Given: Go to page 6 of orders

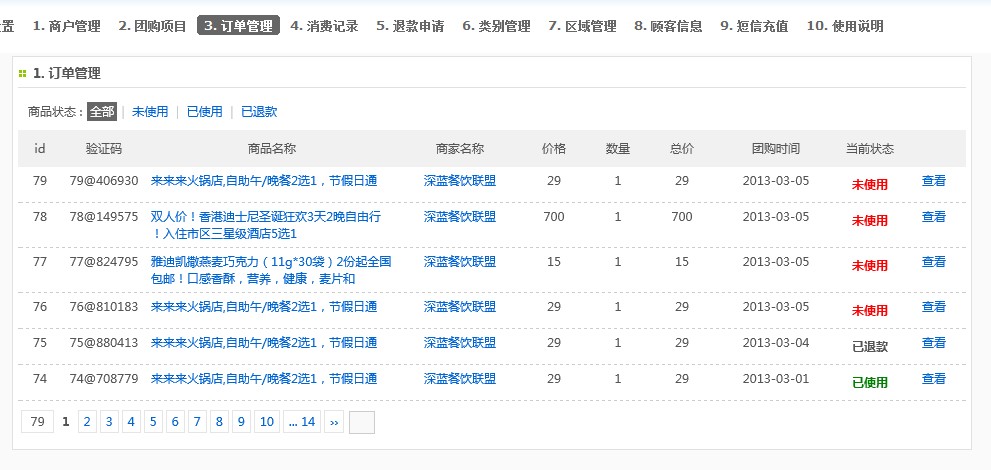Looking at the screenshot, I should (175, 421).
